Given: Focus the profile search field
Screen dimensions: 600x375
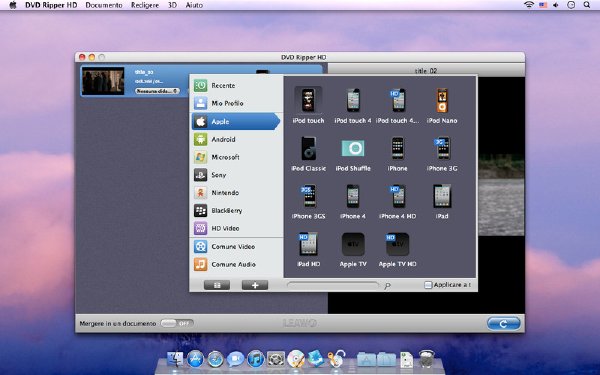Looking at the screenshot, I should click(x=333, y=285).
